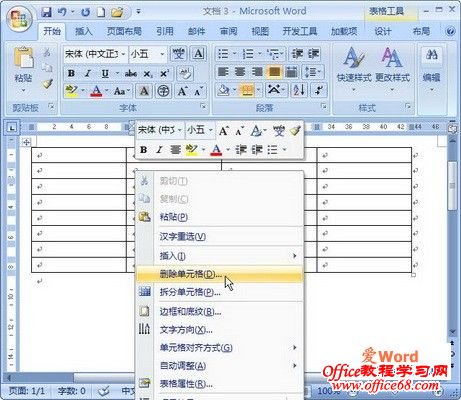Open 边框和底纹(B)... from context menu
Viewport: 461px width, 400px height.
coord(220,312)
